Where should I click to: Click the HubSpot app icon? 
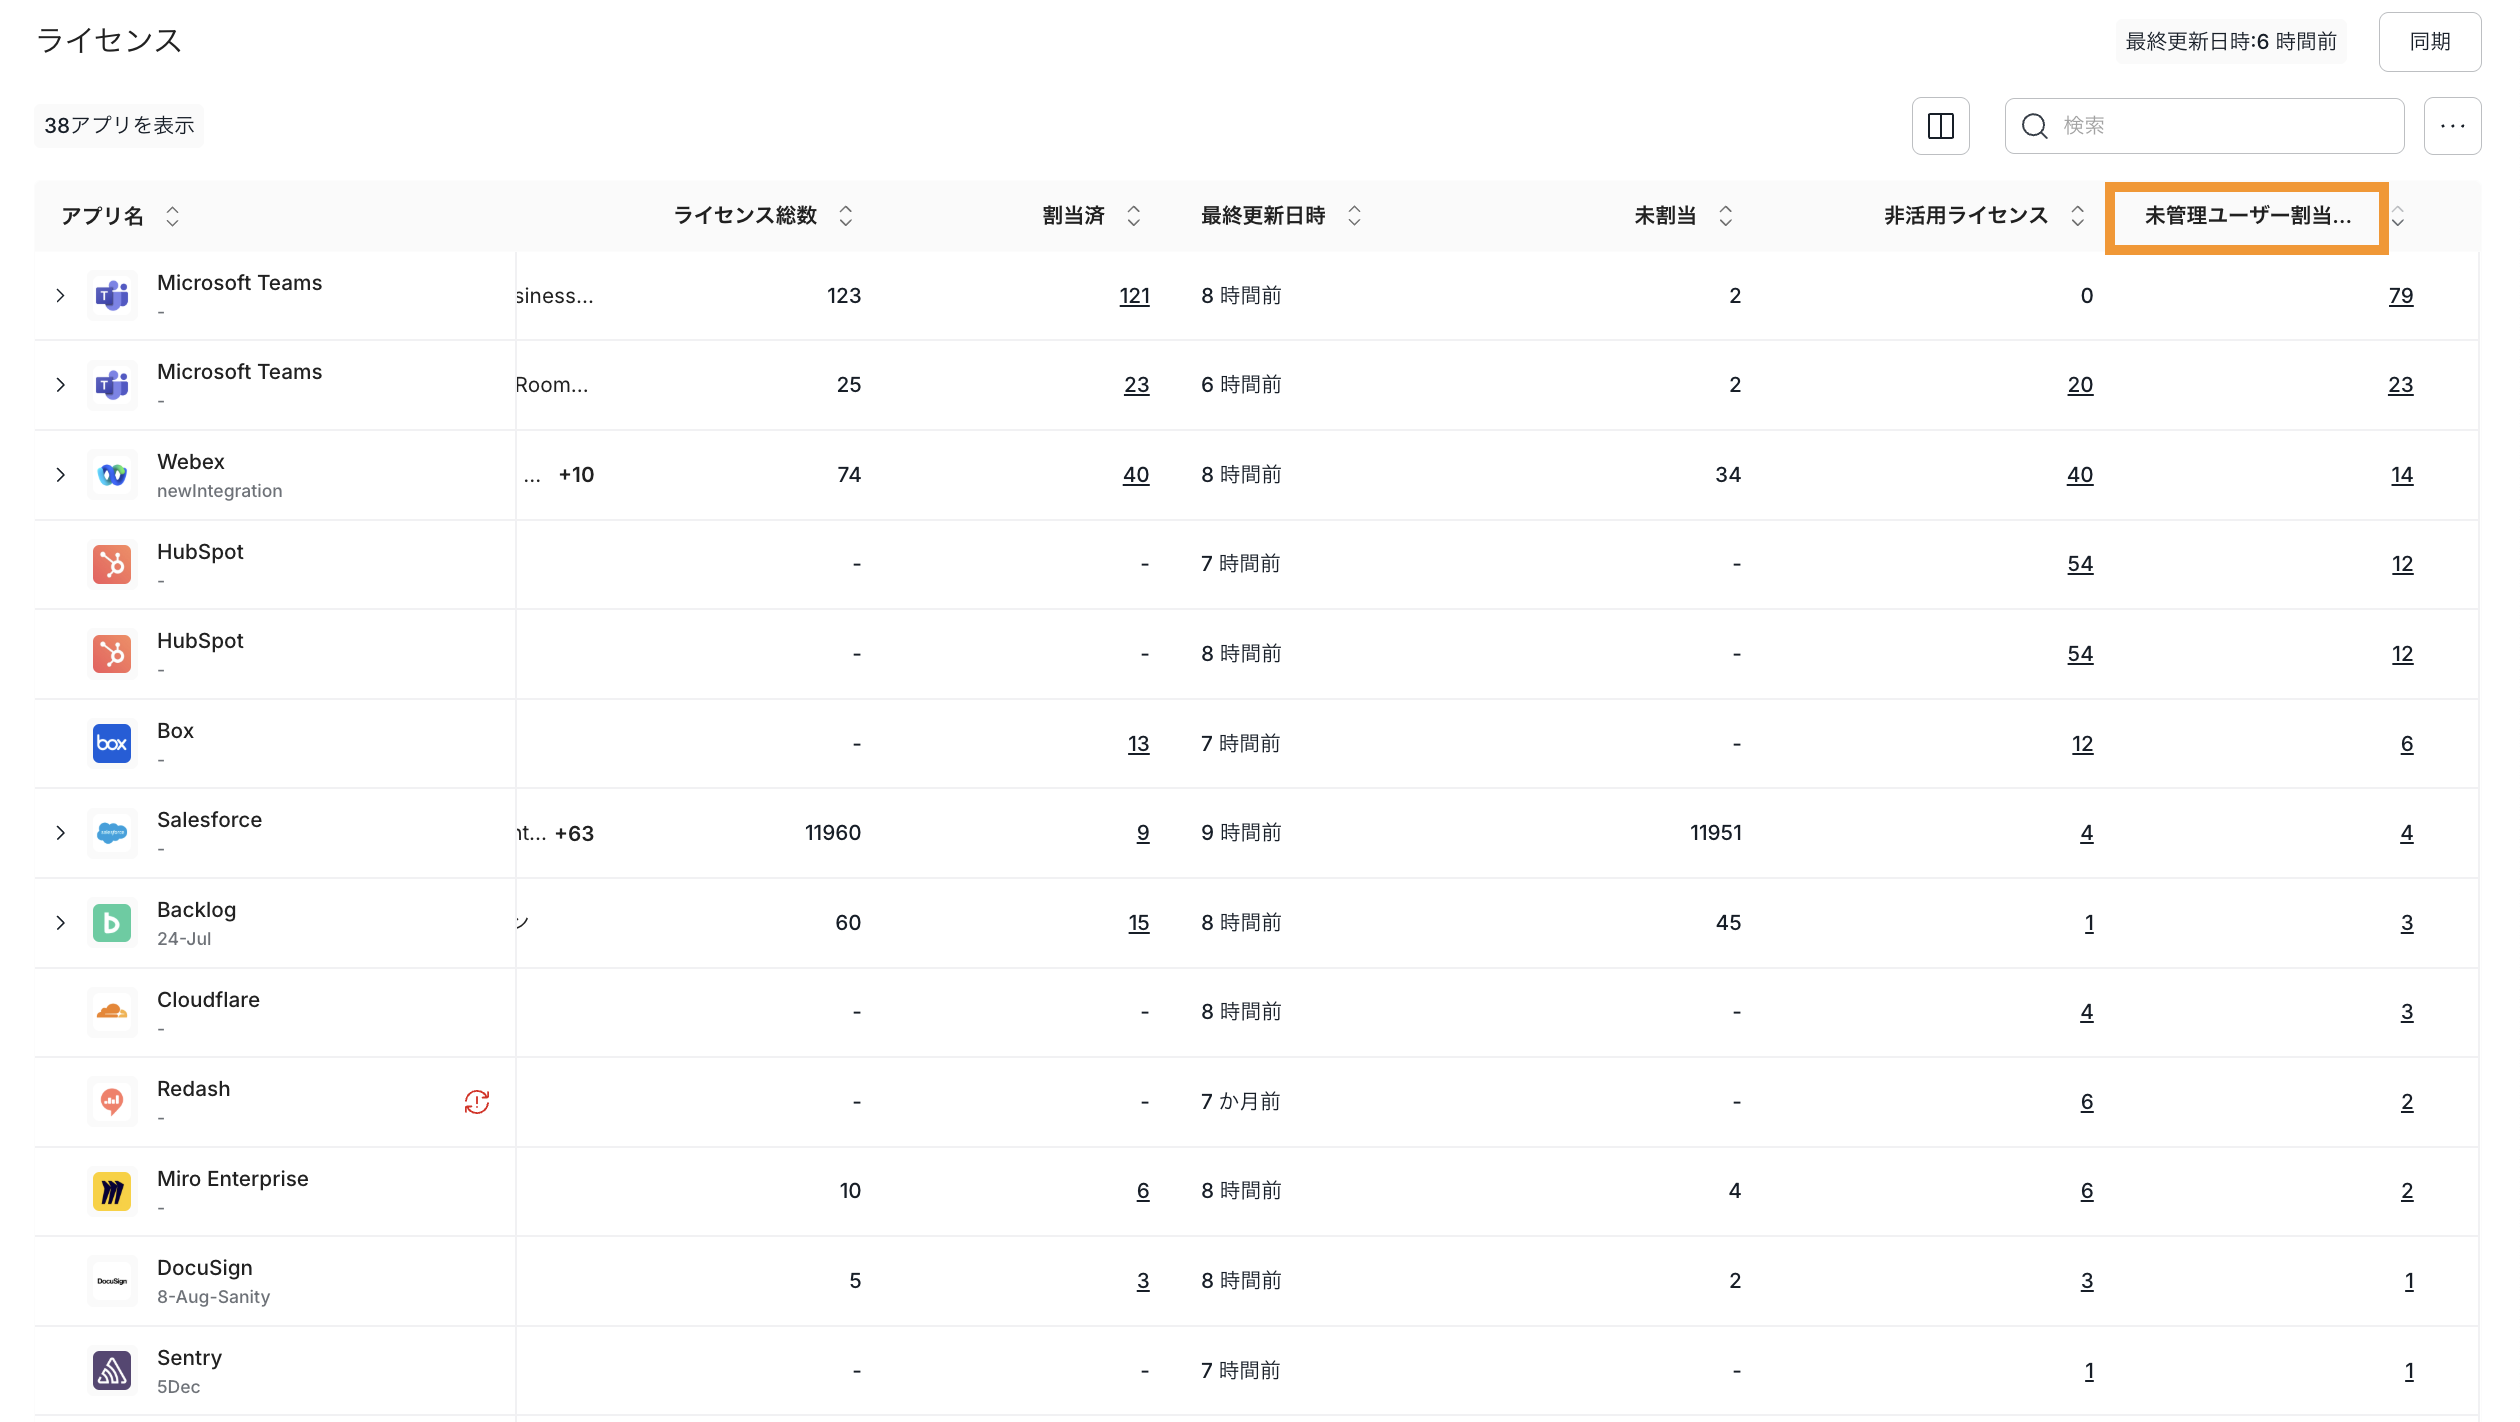(111, 563)
